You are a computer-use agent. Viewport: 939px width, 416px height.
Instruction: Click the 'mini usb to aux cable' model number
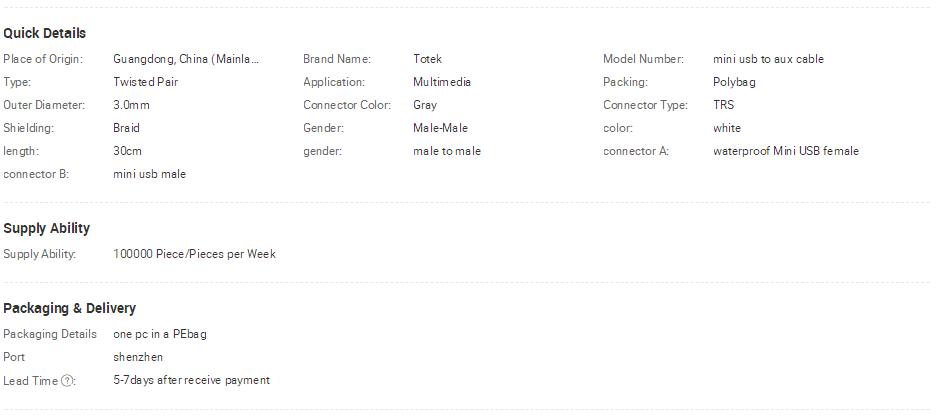point(768,59)
